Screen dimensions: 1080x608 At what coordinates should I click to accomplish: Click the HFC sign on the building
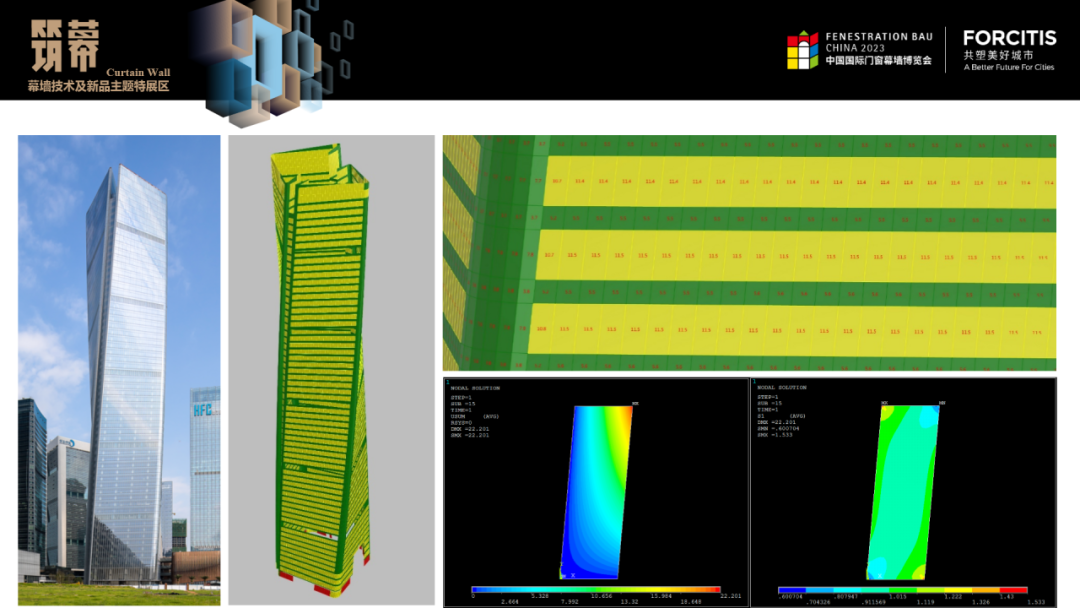(x=205, y=410)
